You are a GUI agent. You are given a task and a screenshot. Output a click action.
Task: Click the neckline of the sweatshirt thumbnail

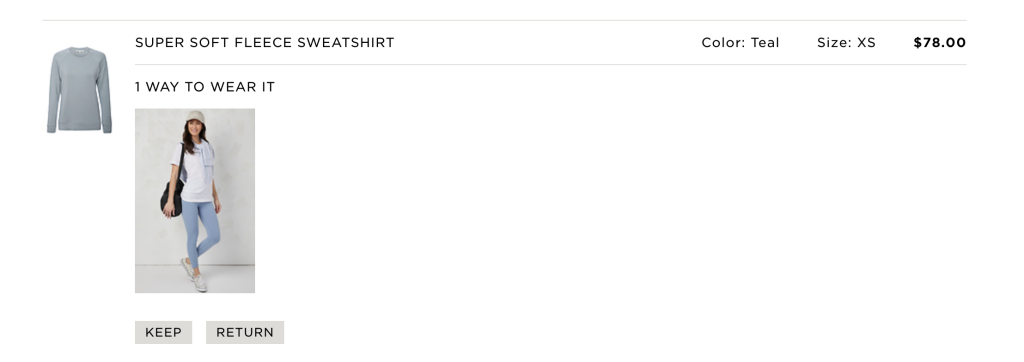pos(79,51)
